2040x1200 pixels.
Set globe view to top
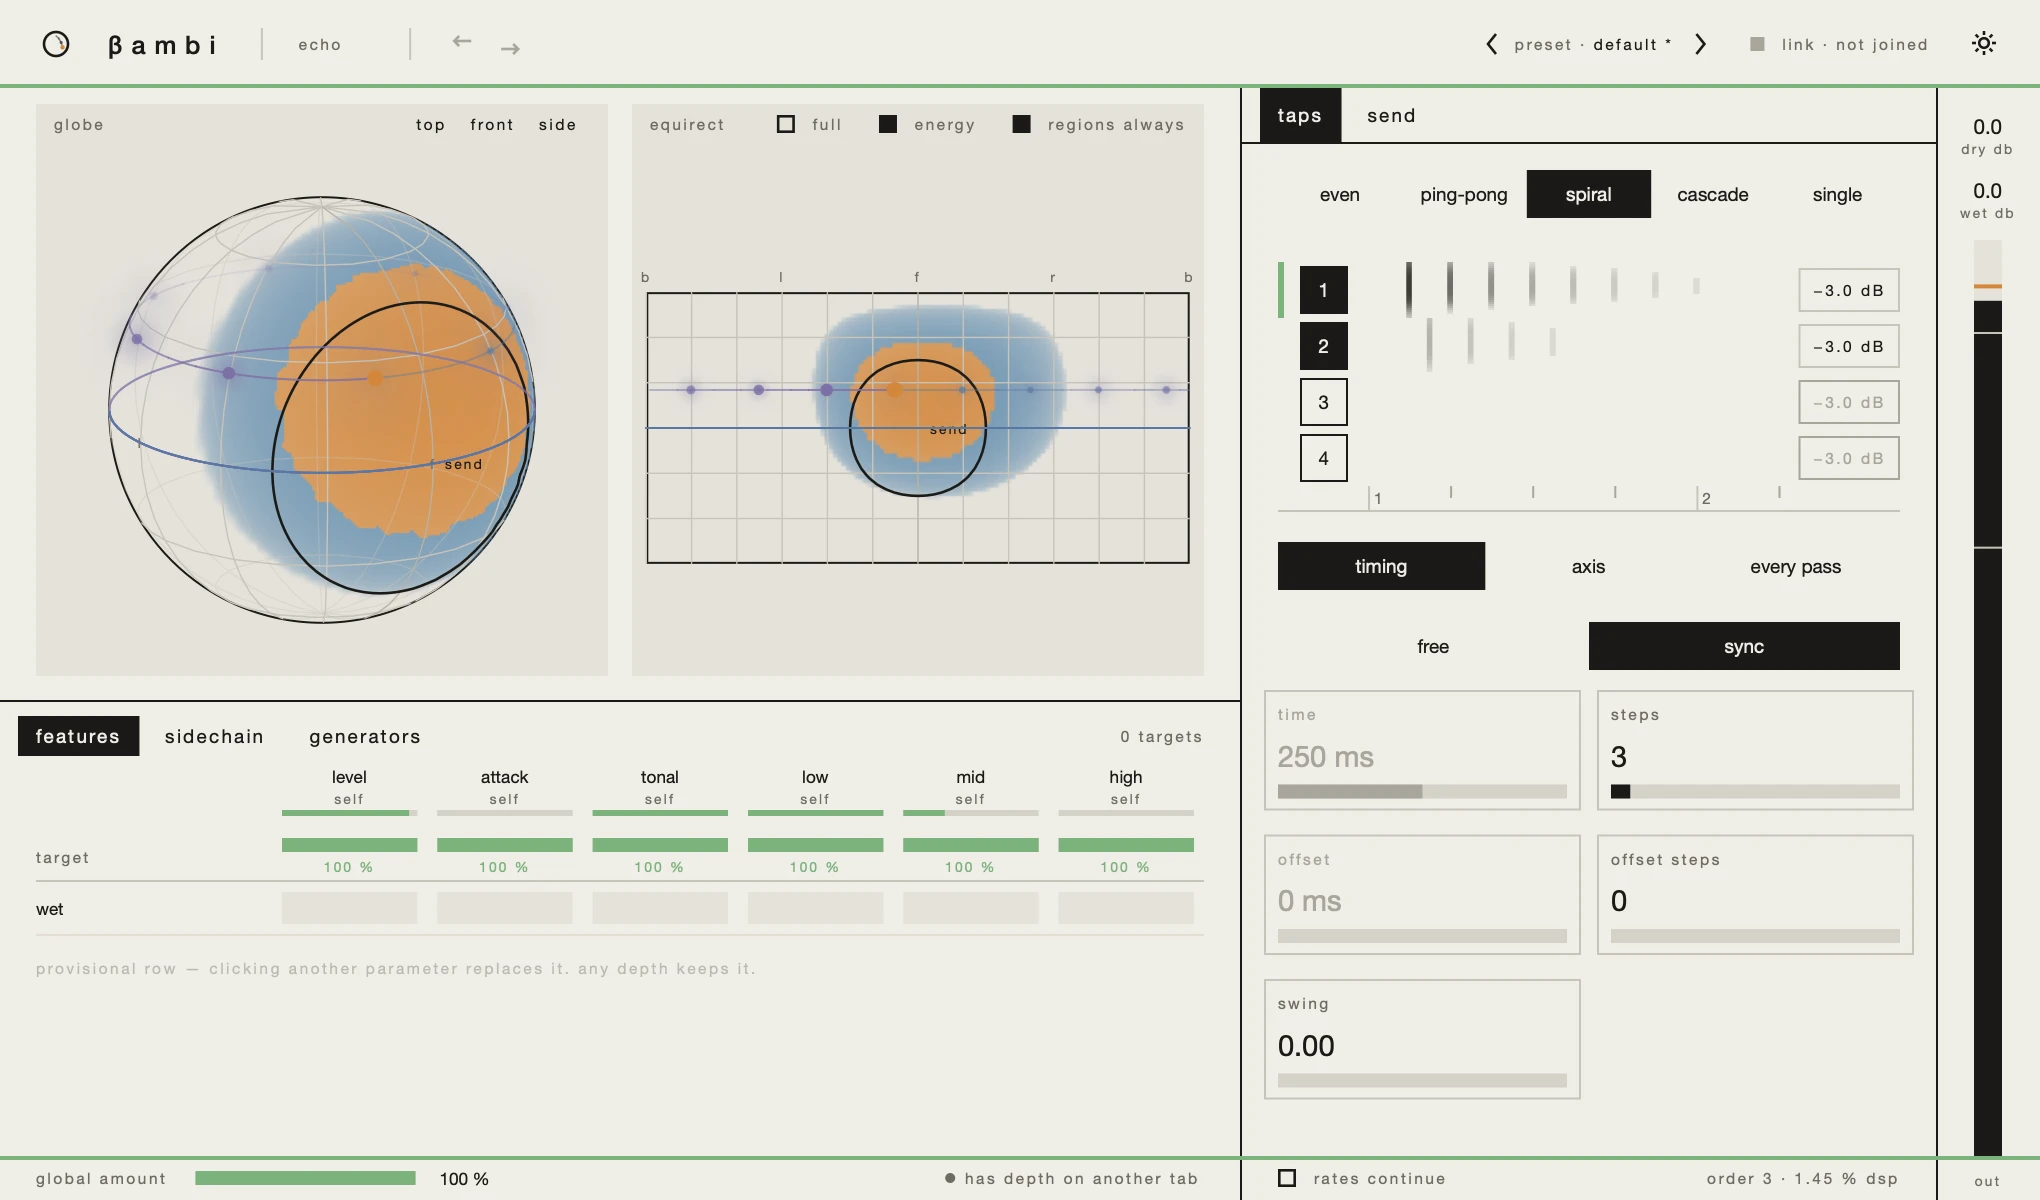click(430, 124)
